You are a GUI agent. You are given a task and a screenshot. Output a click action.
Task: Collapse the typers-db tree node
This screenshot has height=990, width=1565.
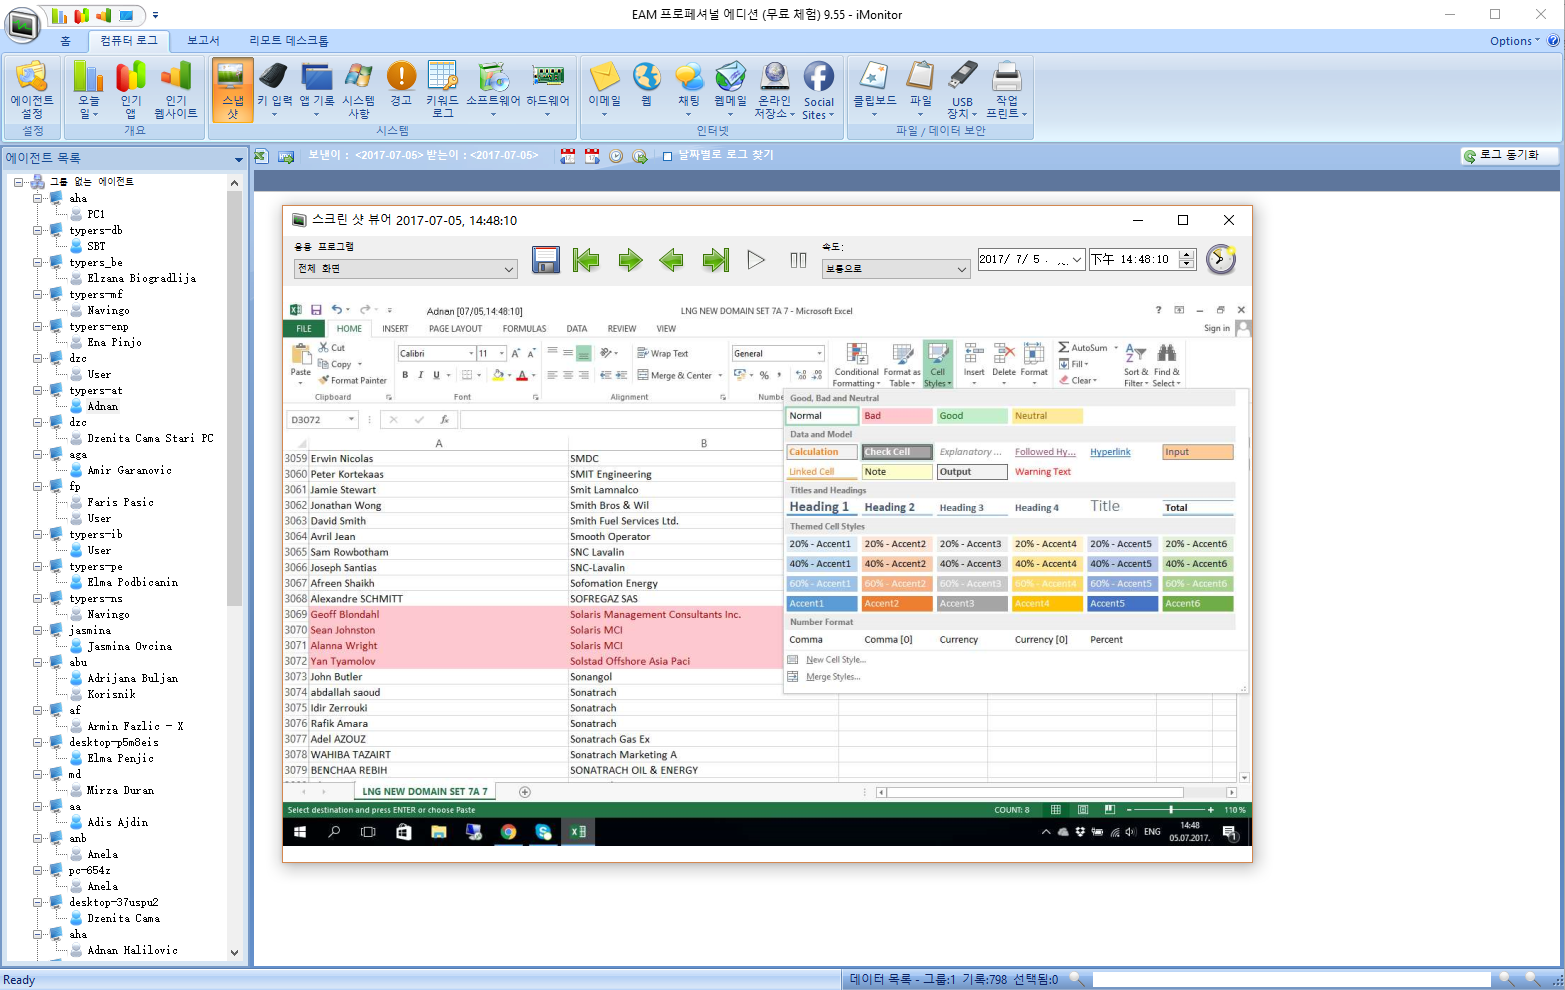point(37,230)
